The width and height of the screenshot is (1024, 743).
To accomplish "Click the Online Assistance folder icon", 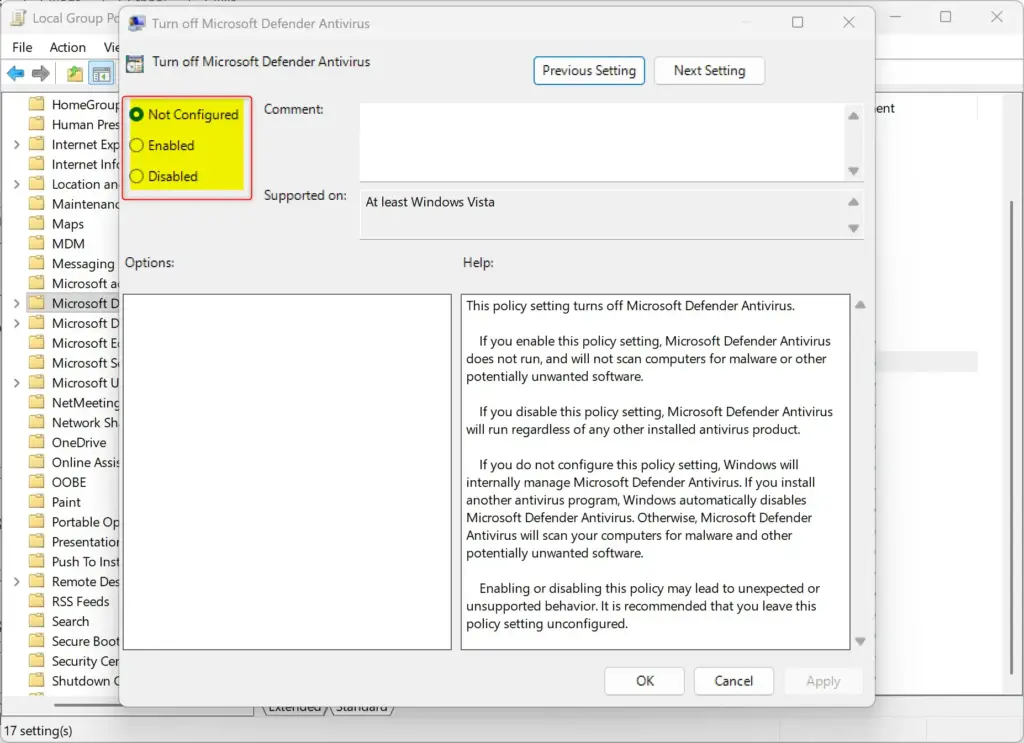I will pos(37,462).
